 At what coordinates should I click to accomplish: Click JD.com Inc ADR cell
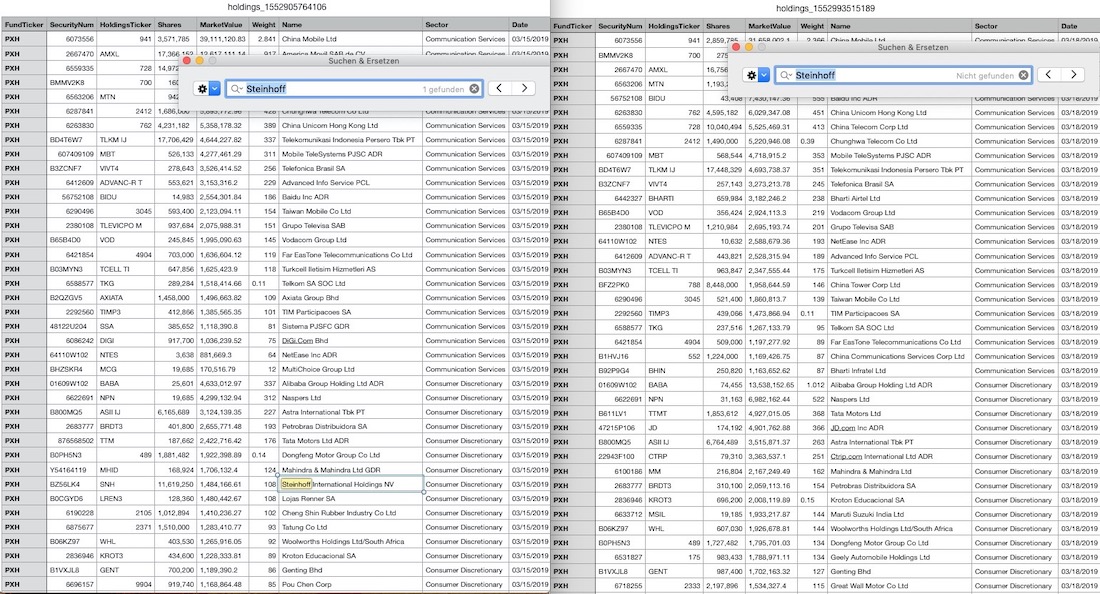899,428
